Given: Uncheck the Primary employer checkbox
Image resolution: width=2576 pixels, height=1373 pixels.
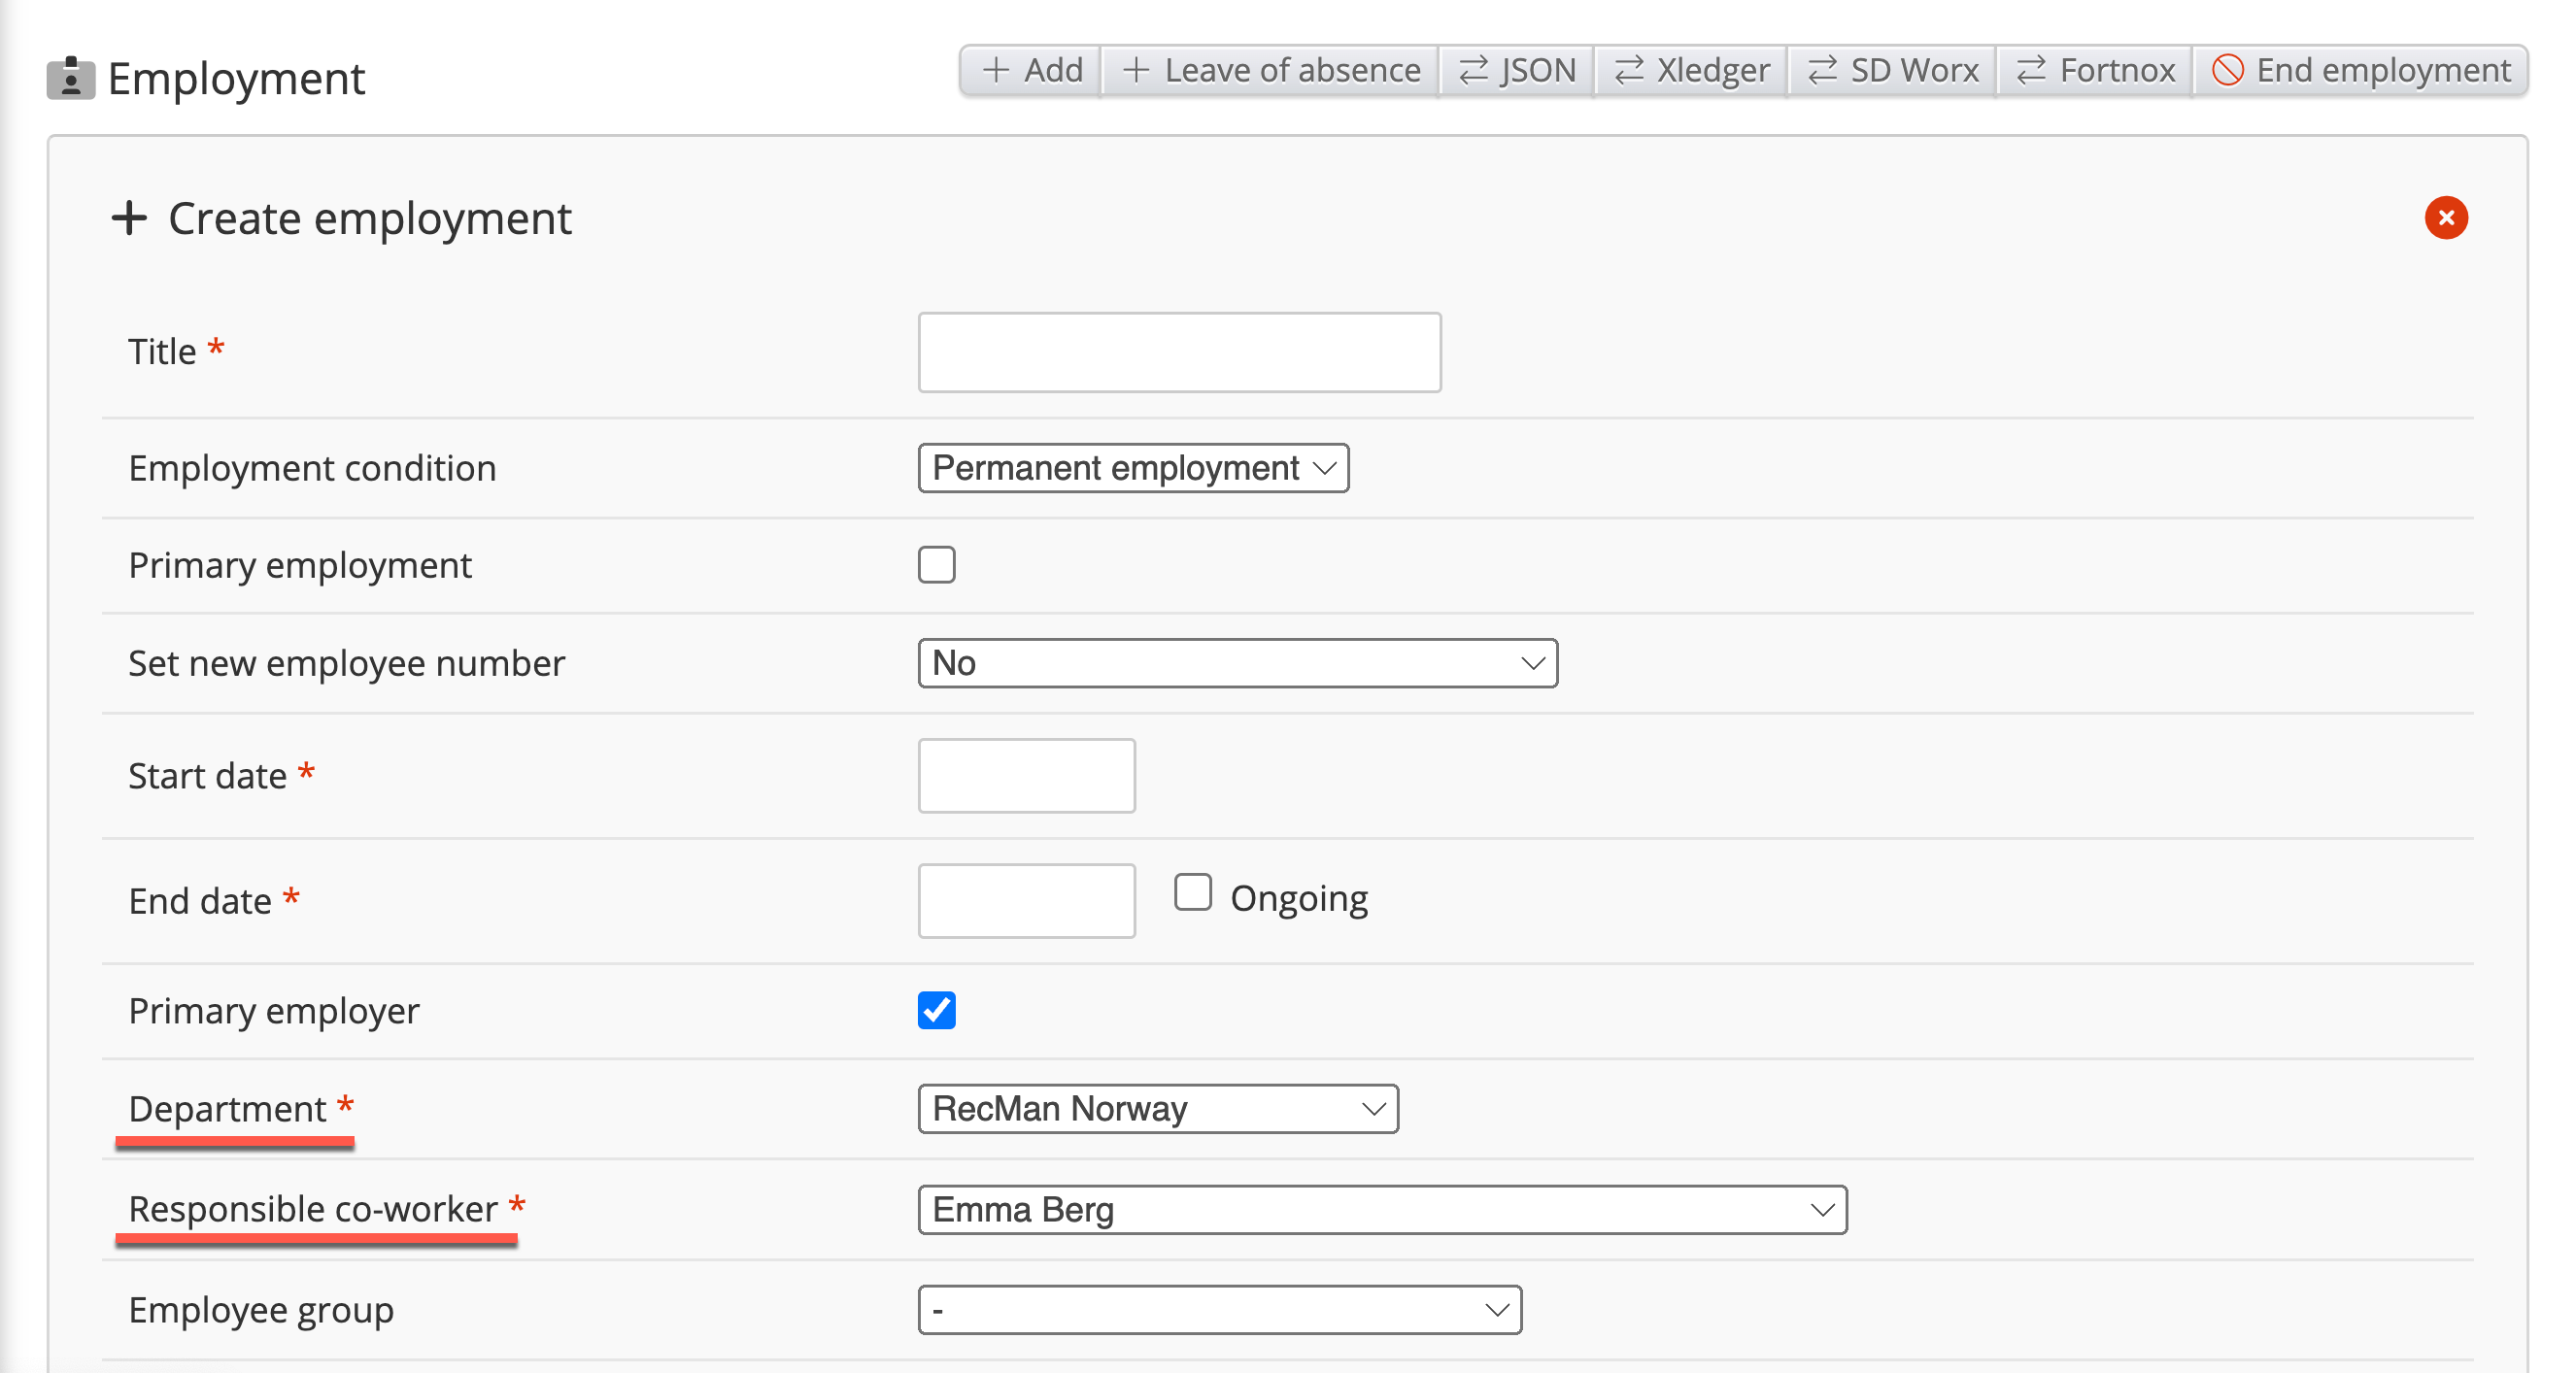Looking at the screenshot, I should click(x=936, y=1010).
